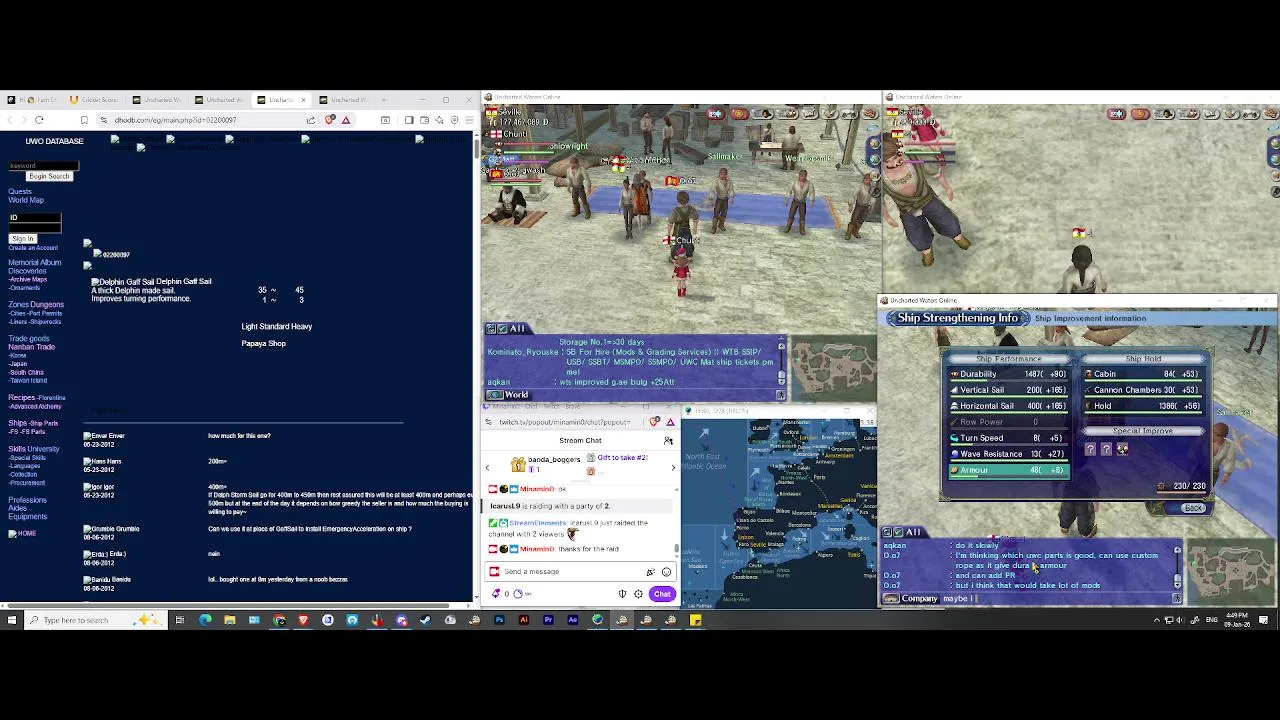1280x720 pixels.
Task: Open the browser hamburger menu
Action: tap(469, 120)
